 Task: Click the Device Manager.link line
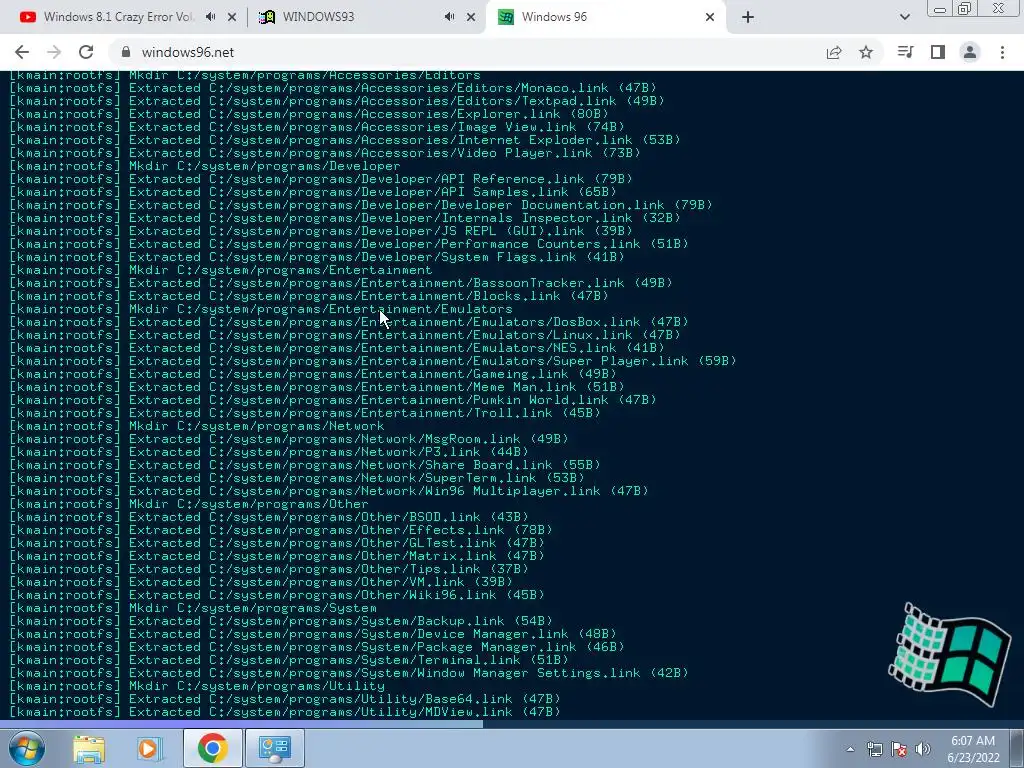(313, 634)
